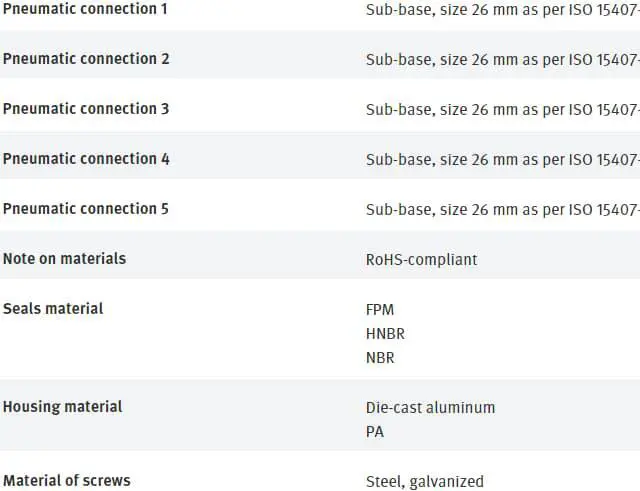Click the FPM seals value

pos(380,310)
